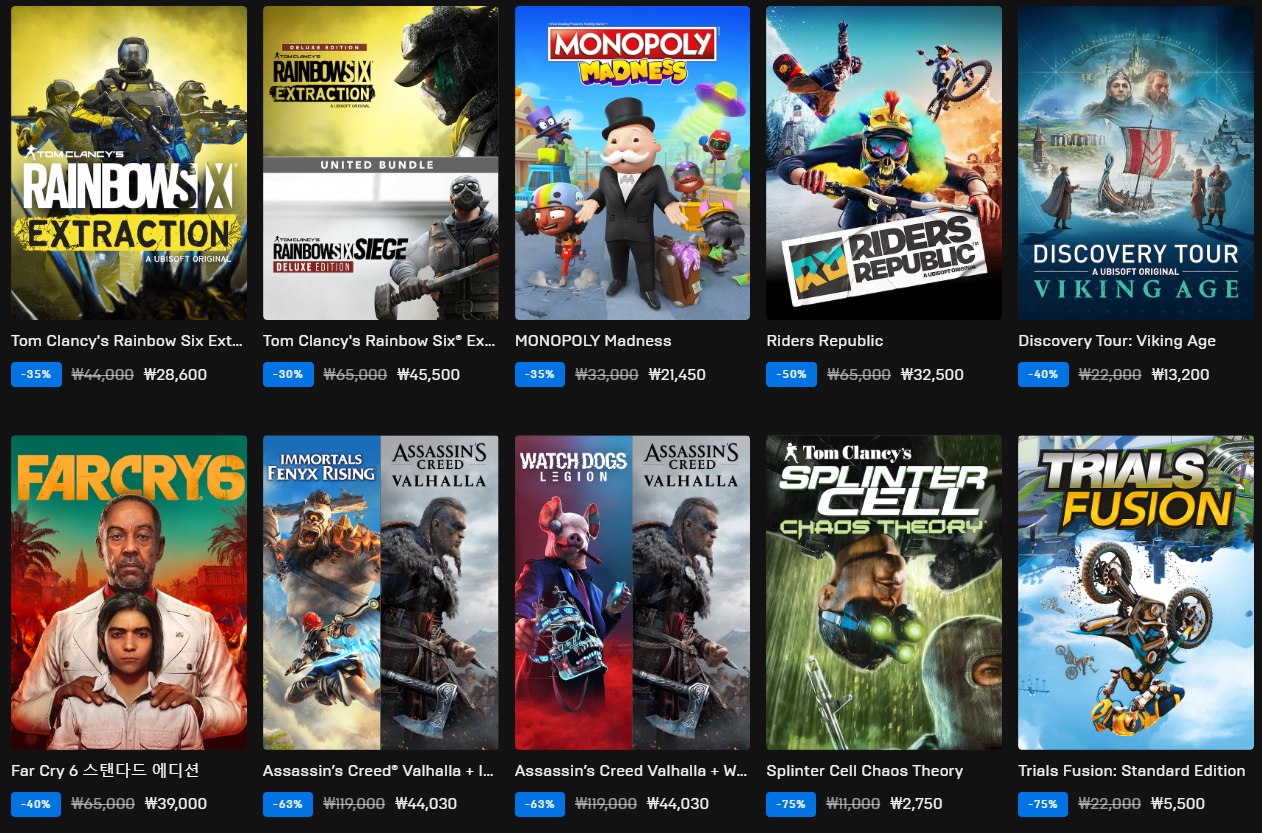This screenshot has height=833, width=1262.
Task: Click the struck-through ₩44,000 original price
Action: click(x=103, y=375)
